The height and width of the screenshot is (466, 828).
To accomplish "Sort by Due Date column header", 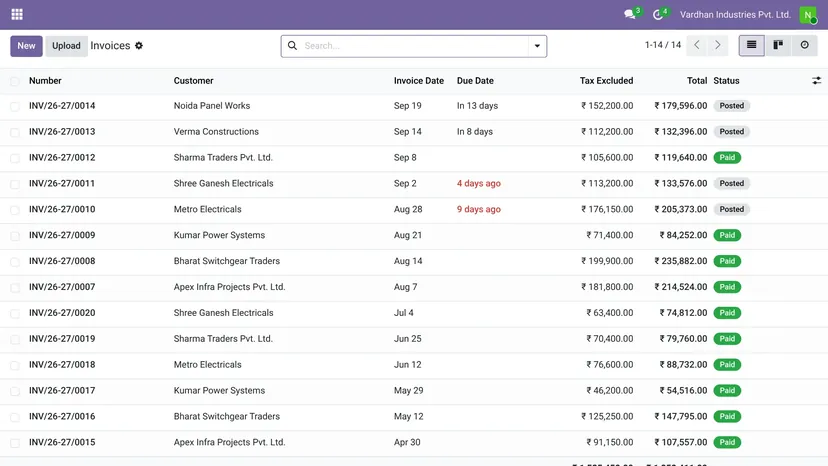I will (475, 81).
